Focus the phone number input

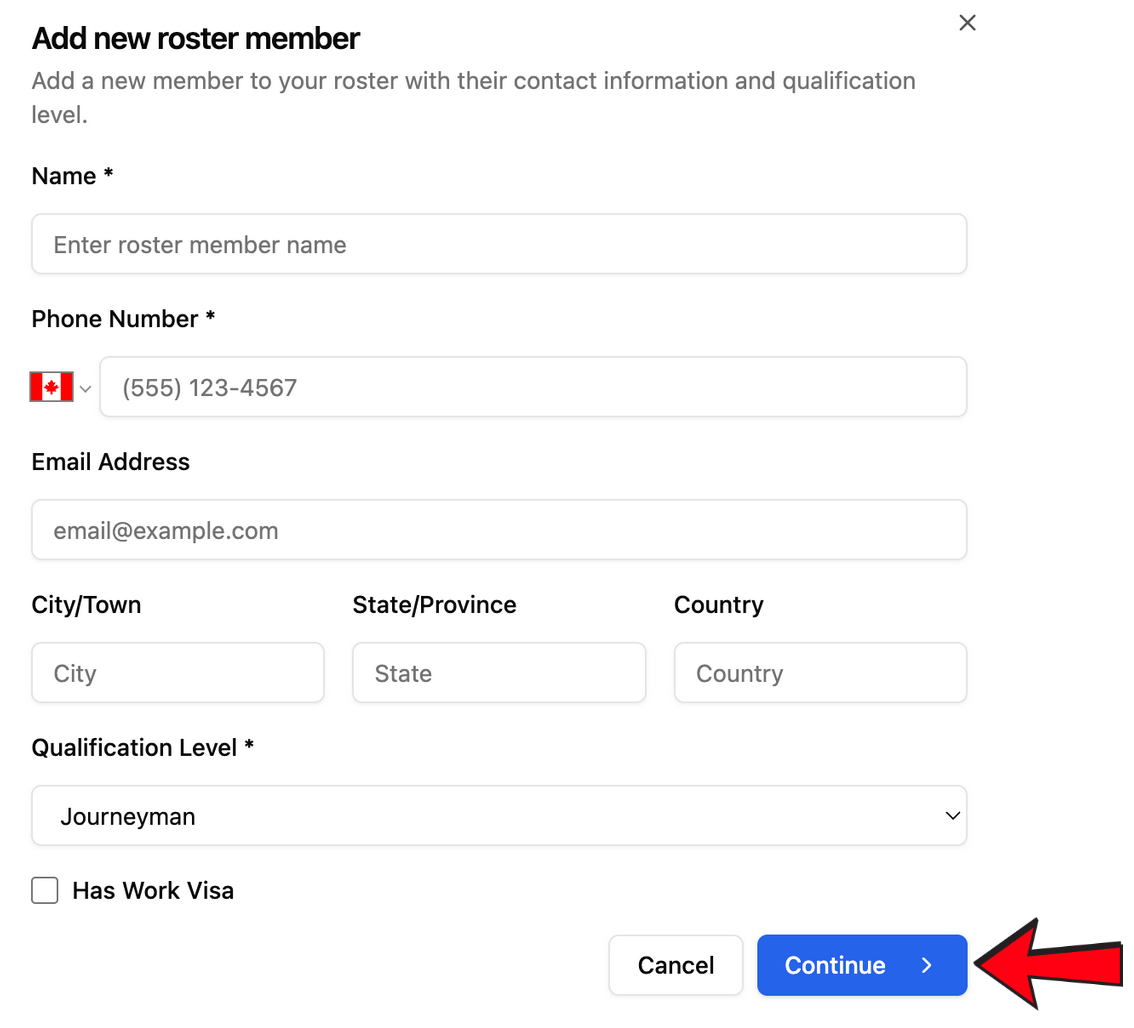click(x=532, y=386)
